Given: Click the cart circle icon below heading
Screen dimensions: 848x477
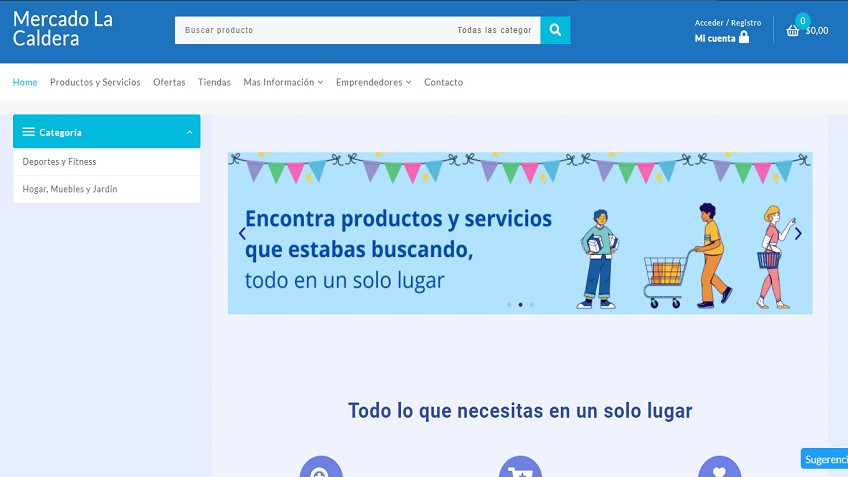Looking at the screenshot, I should coord(520,467).
